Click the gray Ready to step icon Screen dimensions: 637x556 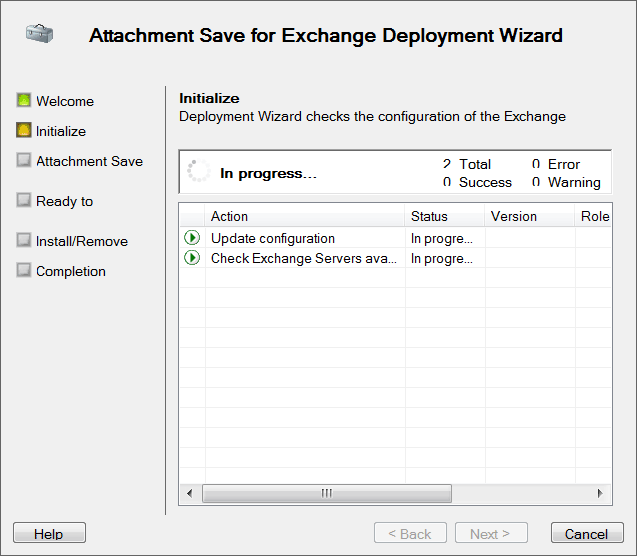click(24, 200)
